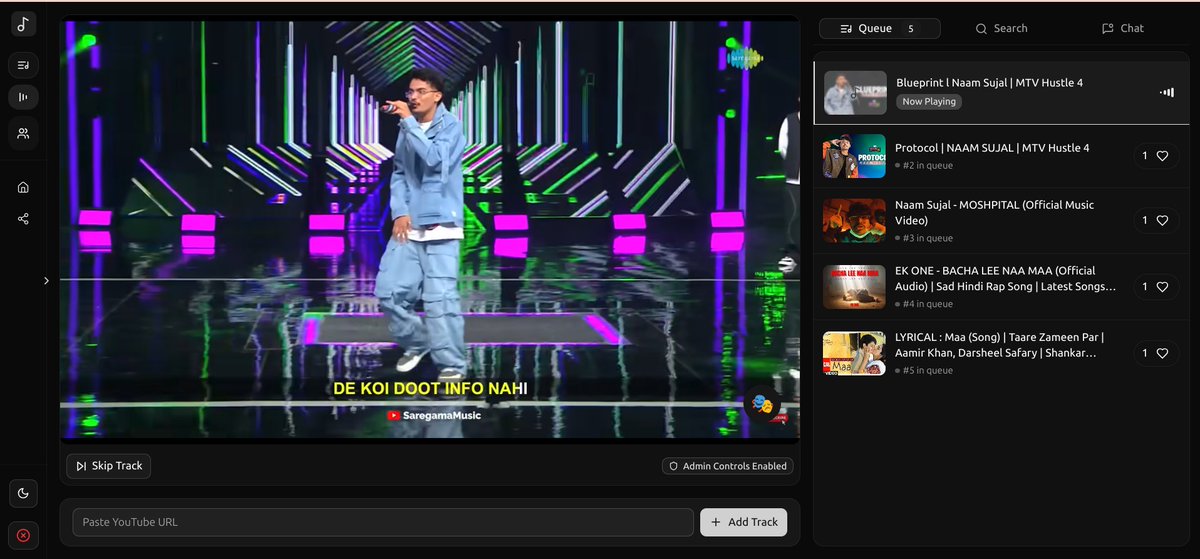The width and height of the screenshot is (1200, 559).
Task: Click the red close circle icon
Action: [23, 535]
